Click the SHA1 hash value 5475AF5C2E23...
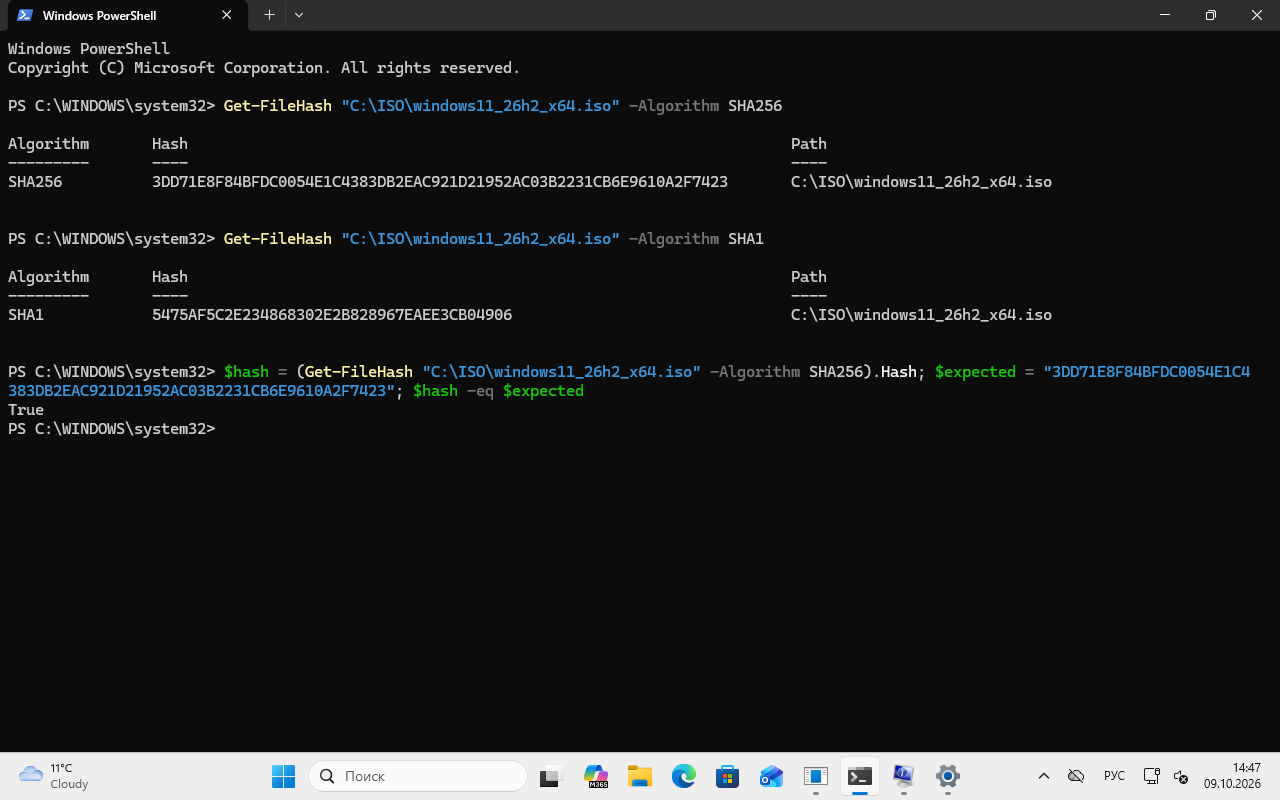1280x800 pixels. pyautogui.click(x=332, y=315)
